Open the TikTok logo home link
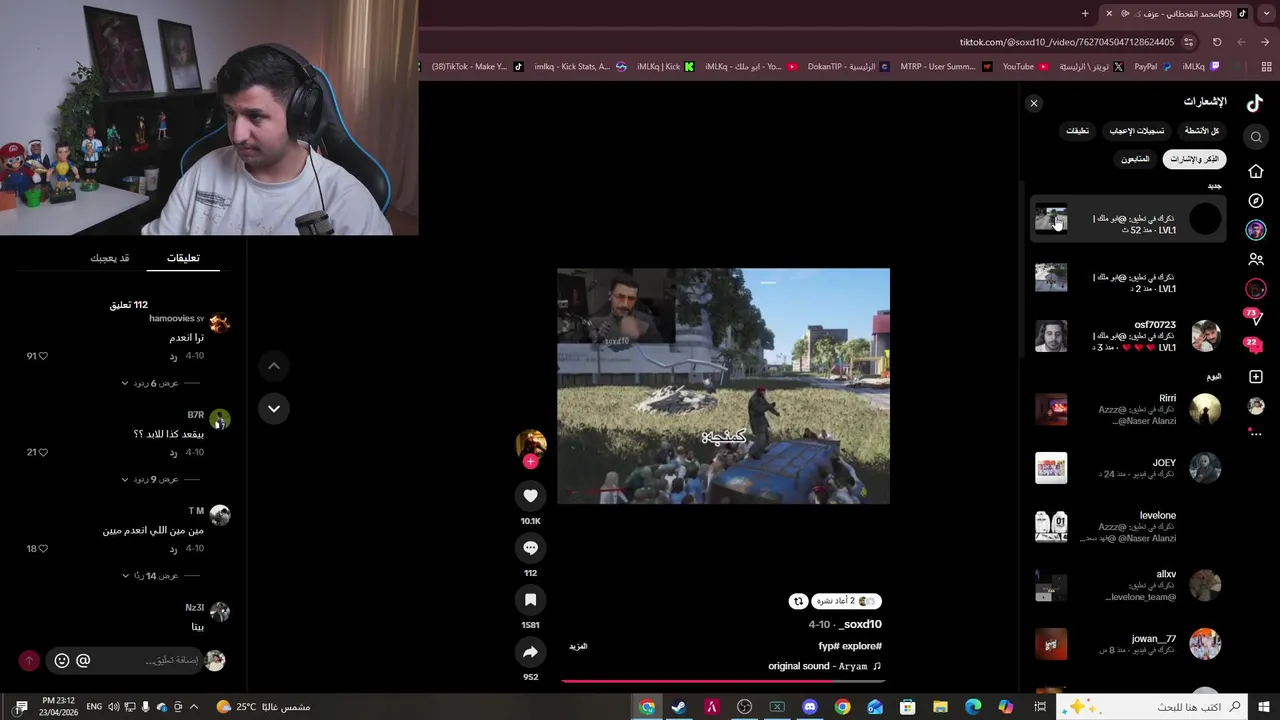The image size is (1280, 720). point(1255,102)
